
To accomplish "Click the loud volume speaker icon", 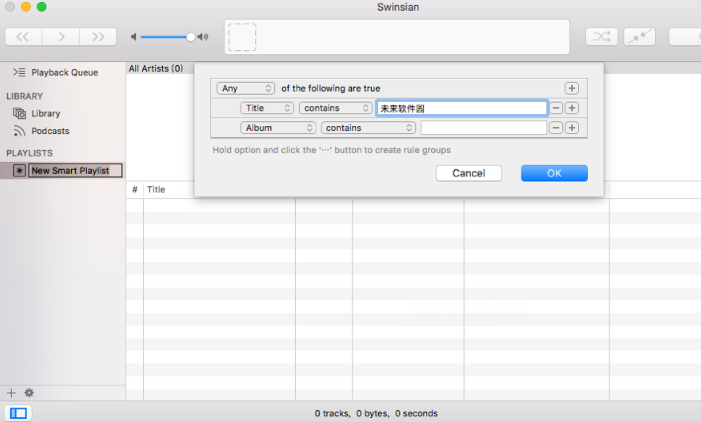I will pos(203,37).
